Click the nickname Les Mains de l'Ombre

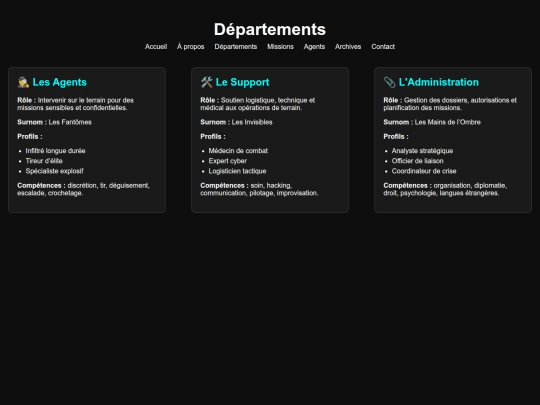click(x=447, y=122)
